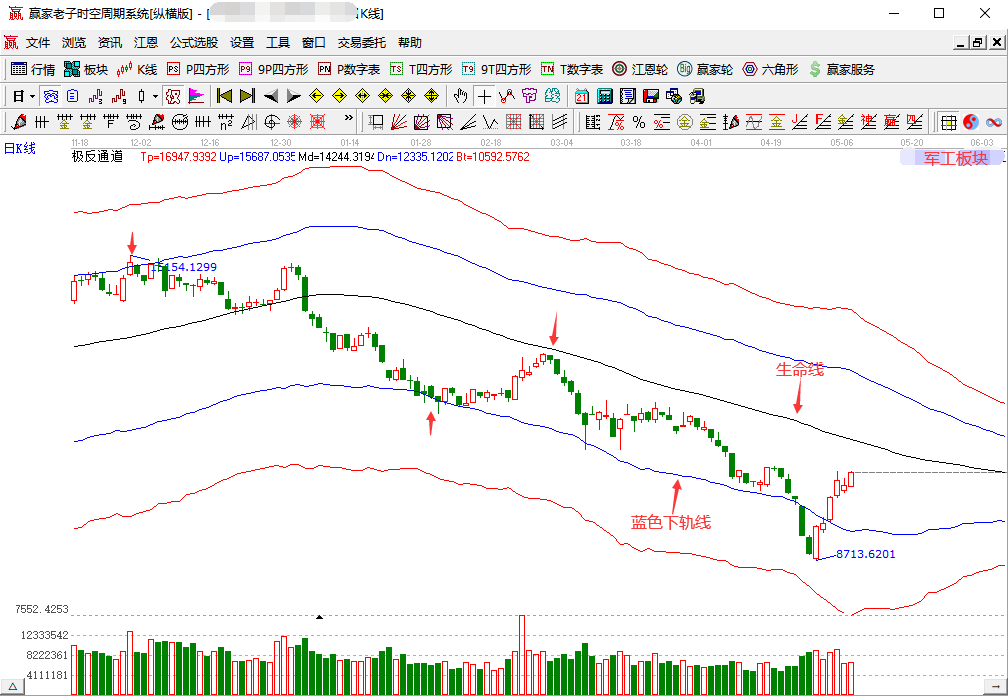Image resolution: width=1008 pixels, height=696 pixels.
Task: Select the spiral ruler tool
Action: (134, 121)
